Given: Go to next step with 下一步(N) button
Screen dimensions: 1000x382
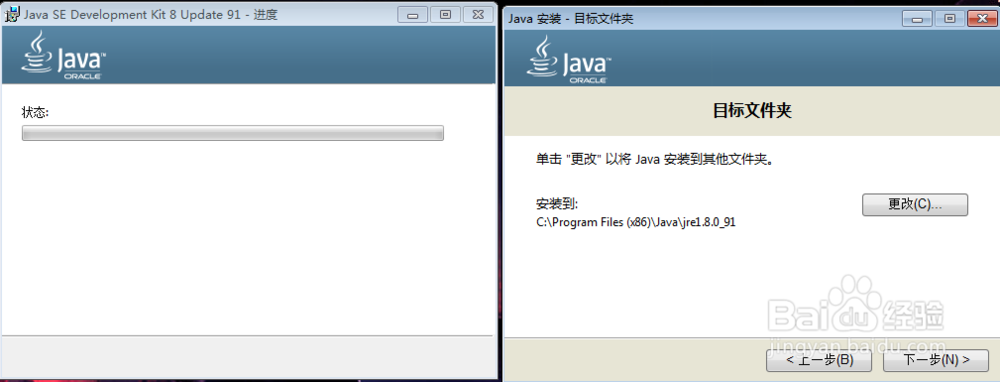Looking at the screenshot, I should (936, 360).
